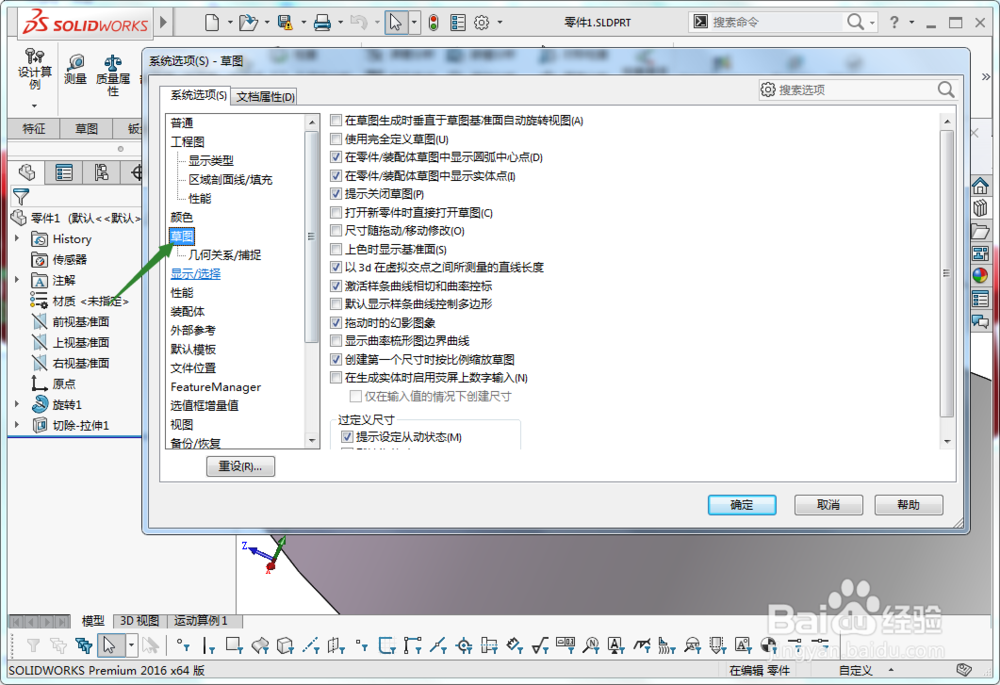Enable 使用完全定义草图 option
Viewport: 1000px width, 685px height.
[336, 139]
